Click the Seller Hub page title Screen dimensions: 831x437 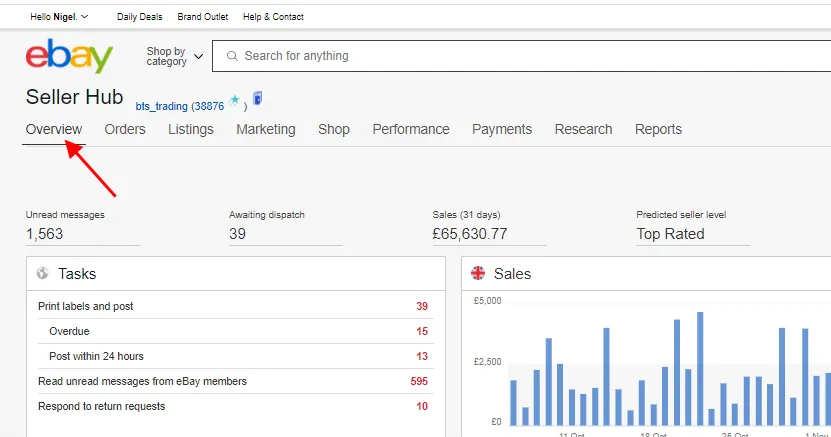pos(74,97)
